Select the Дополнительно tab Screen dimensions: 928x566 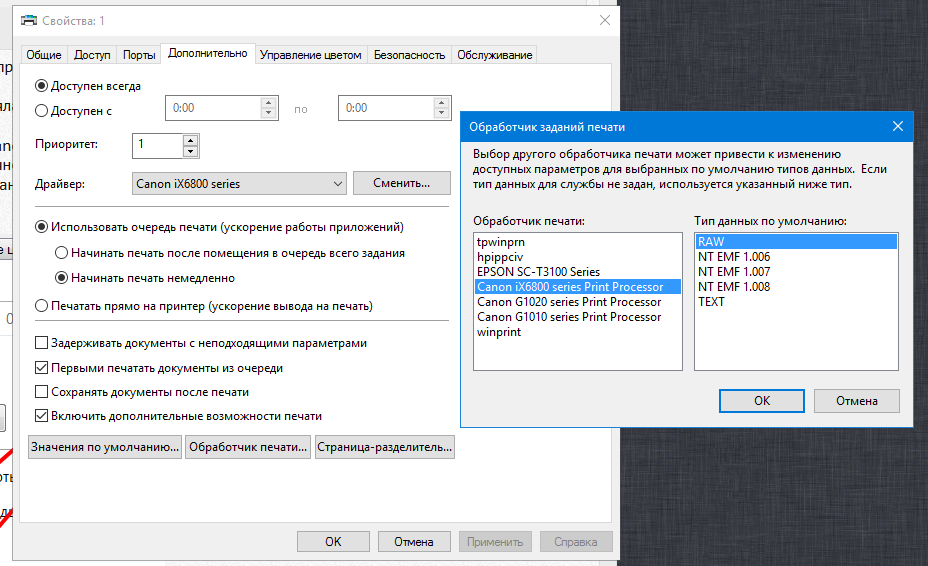point(208,53)
